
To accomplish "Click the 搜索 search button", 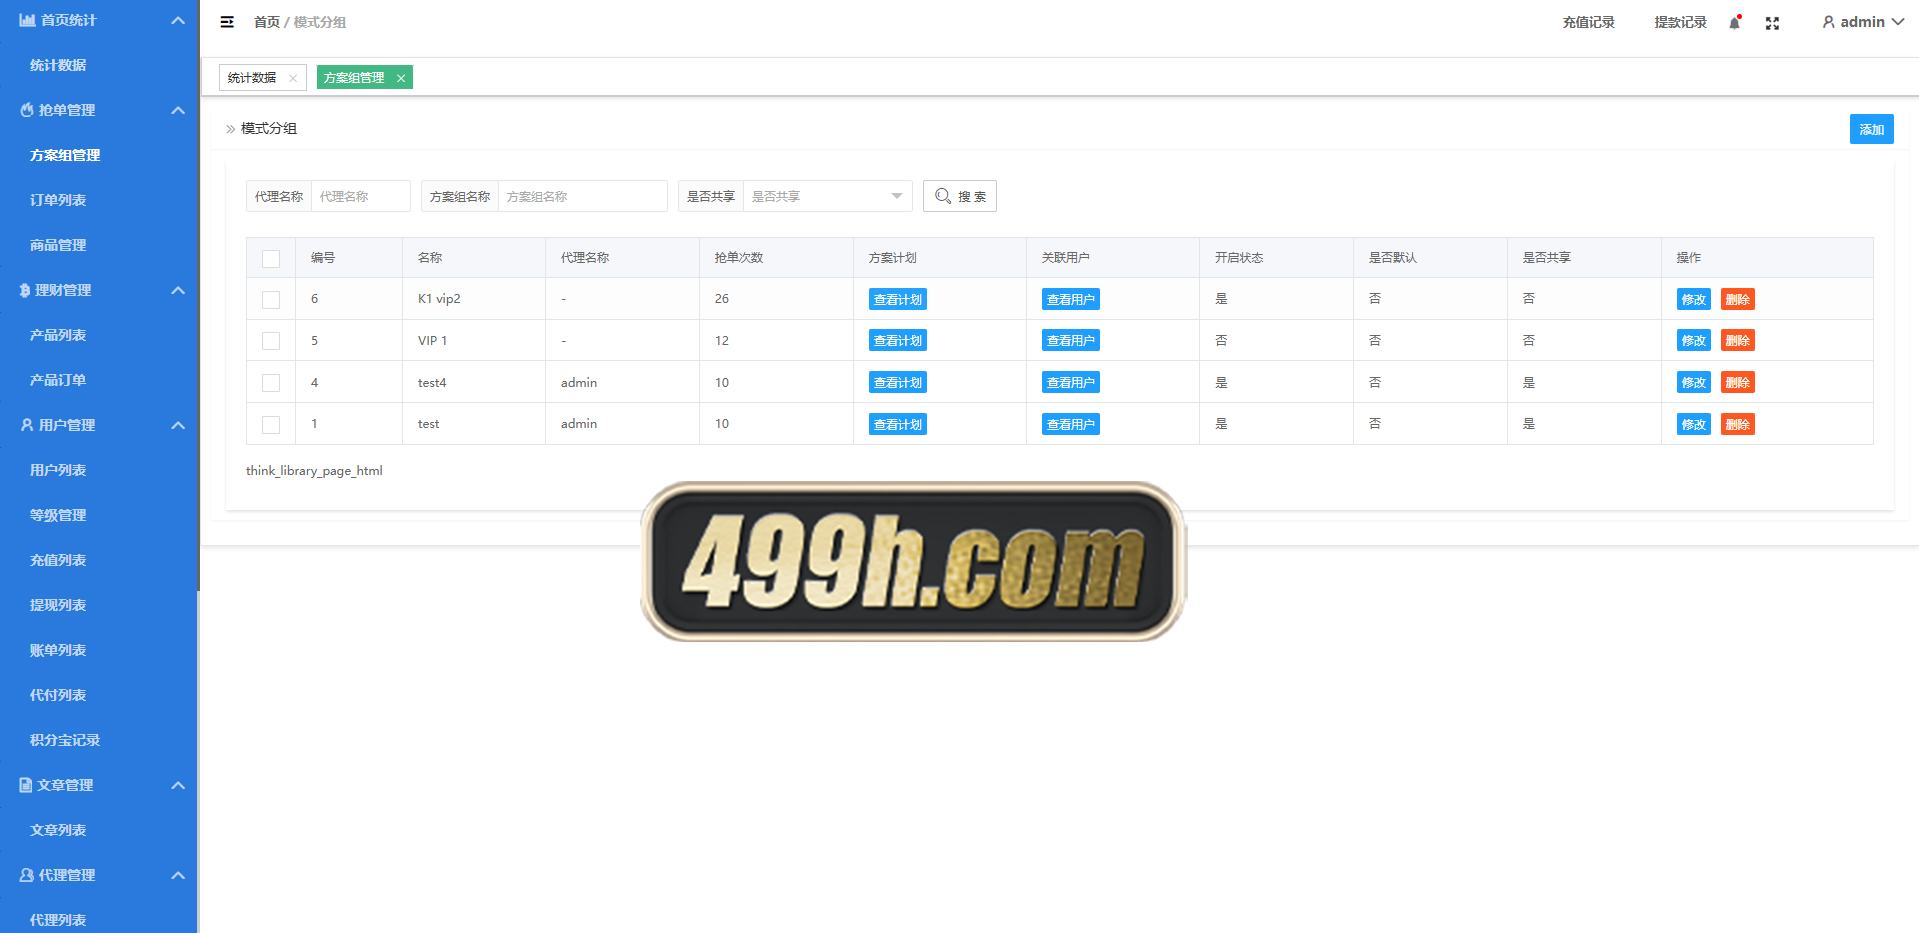I will pos(960,196).
